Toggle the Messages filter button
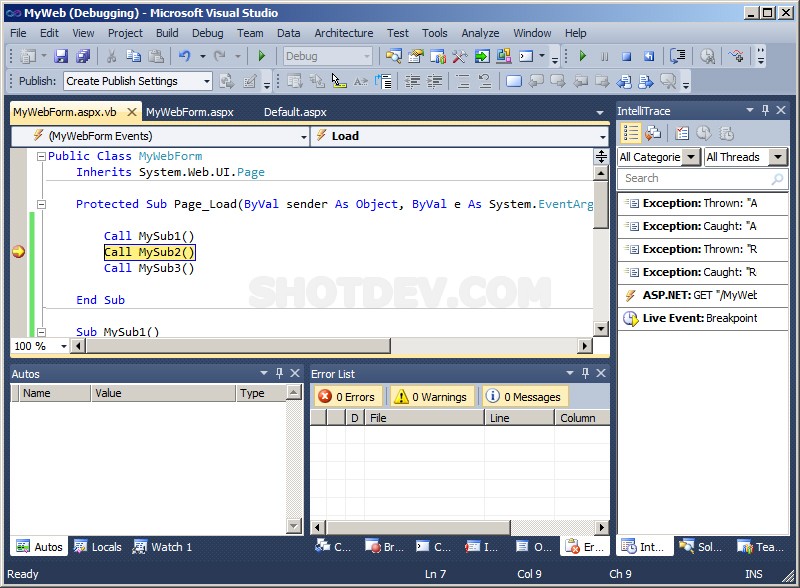Image resolution: width=800 pixels, height=588 pixels. coord(524,397)
